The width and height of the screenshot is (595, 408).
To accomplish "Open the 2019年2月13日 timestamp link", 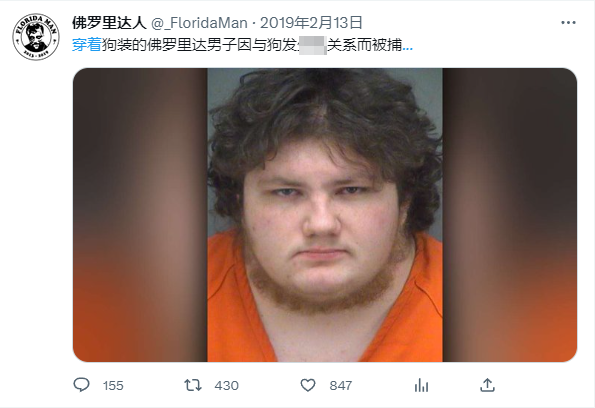I will [x=311, y=23].
